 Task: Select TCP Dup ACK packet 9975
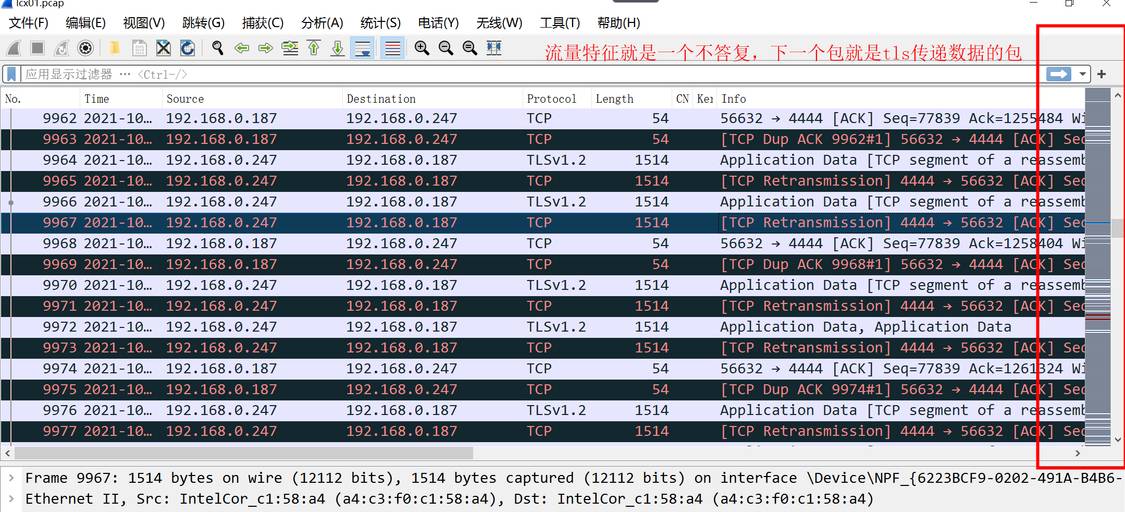[x=542, y=389]
